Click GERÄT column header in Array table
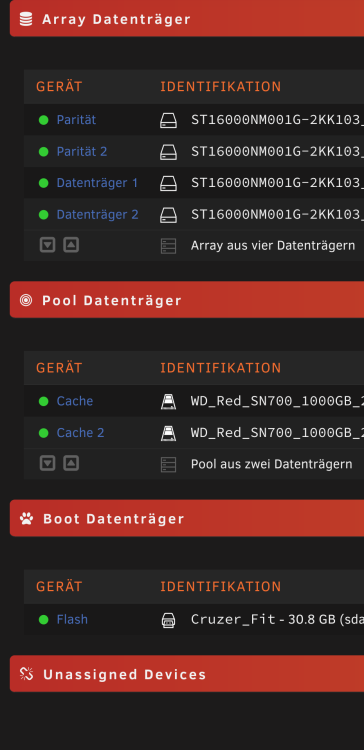Screen dimensions: 364x750 (59, 87)
